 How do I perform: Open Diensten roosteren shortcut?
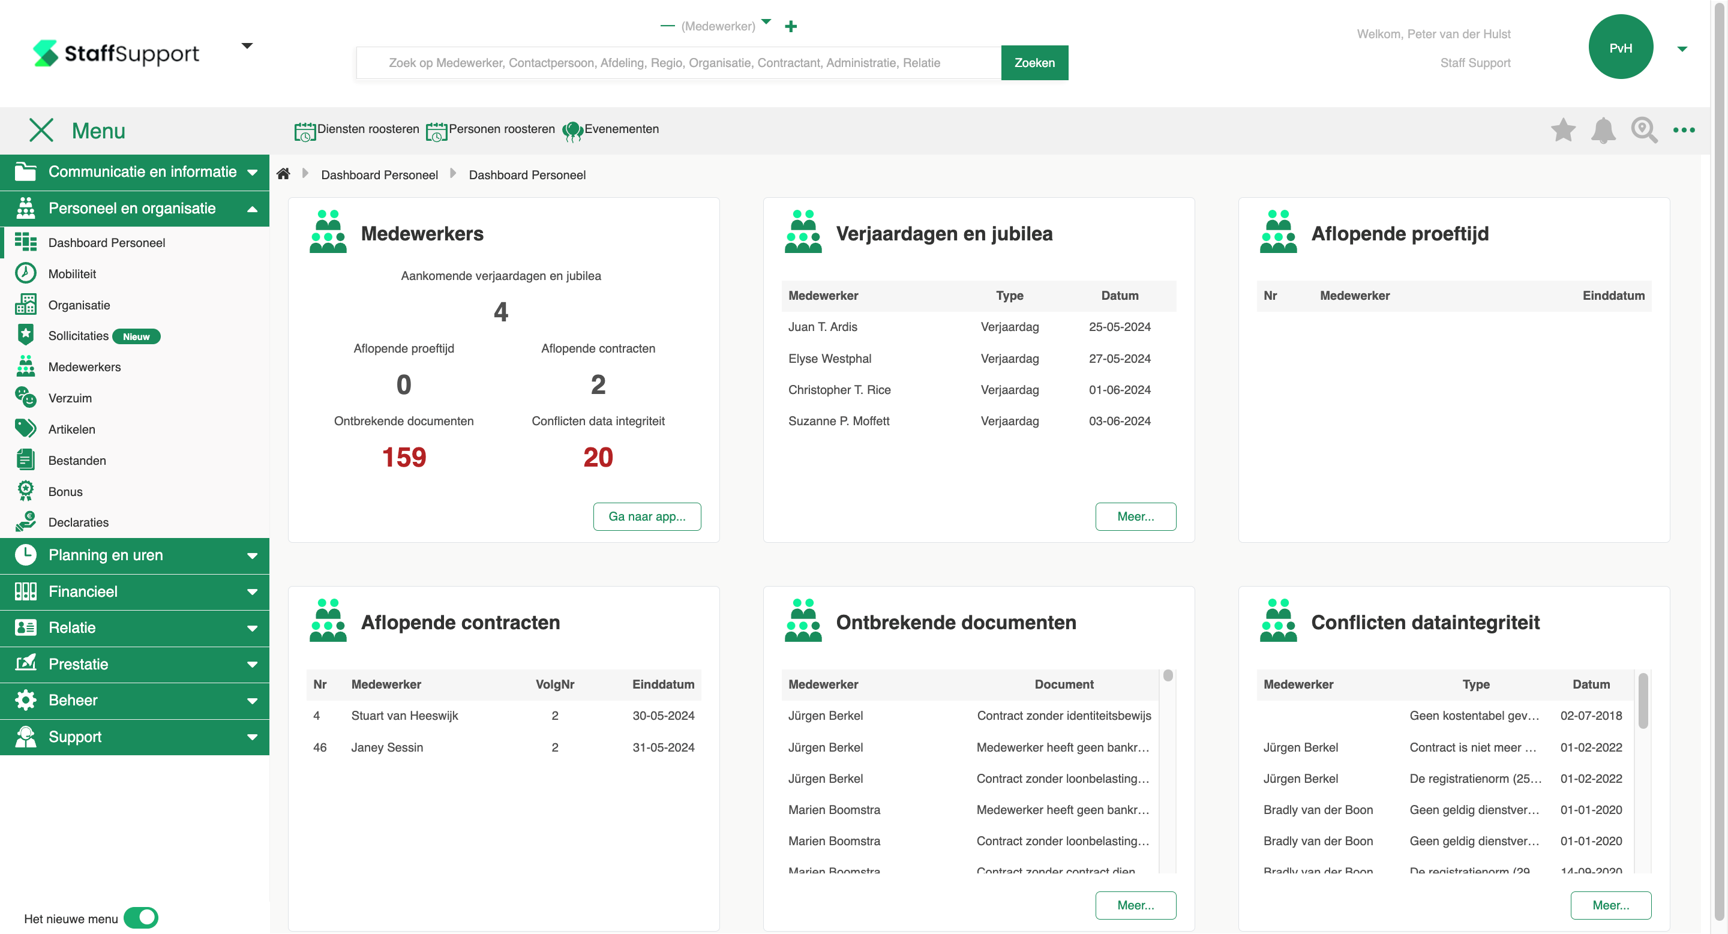357,130
